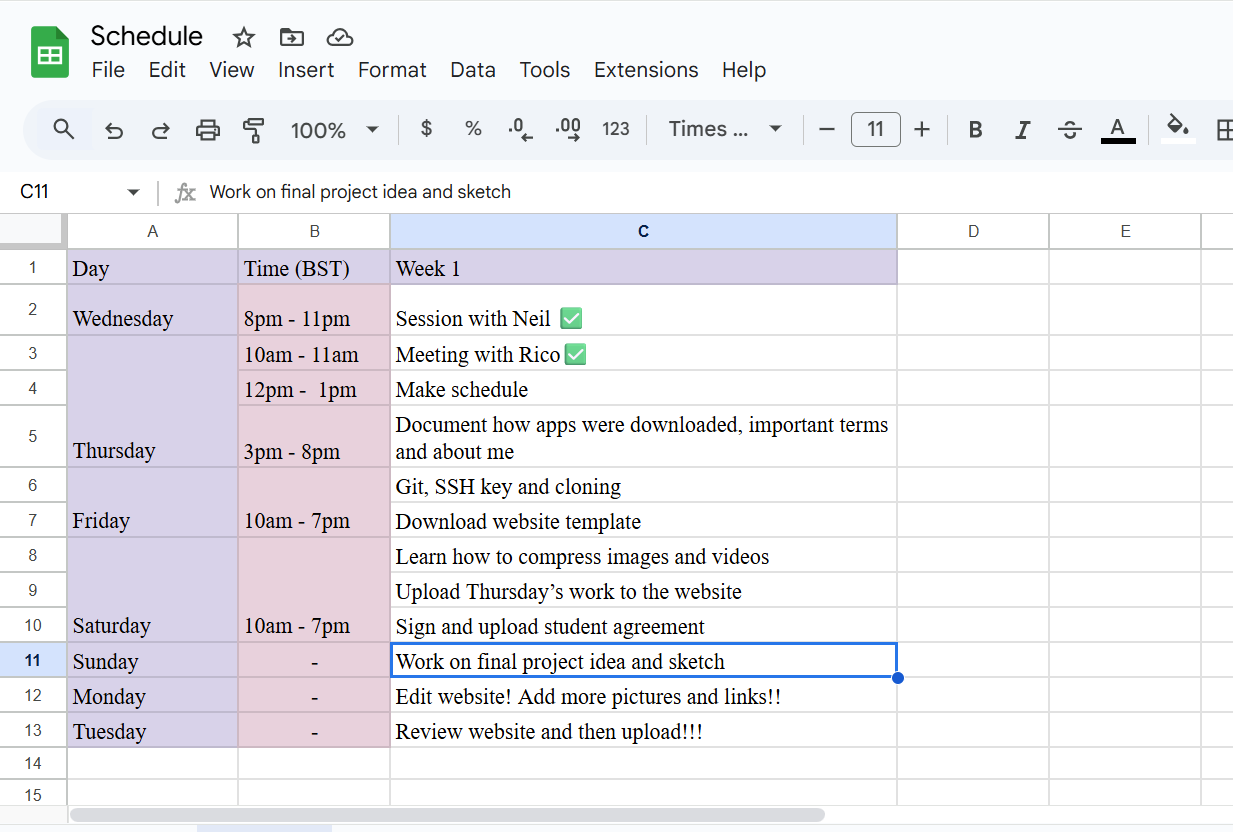Screen dimensions: 1233x832
Task: Open the fill color picker
Action: pyautogui.click(x=1178, y=129)
